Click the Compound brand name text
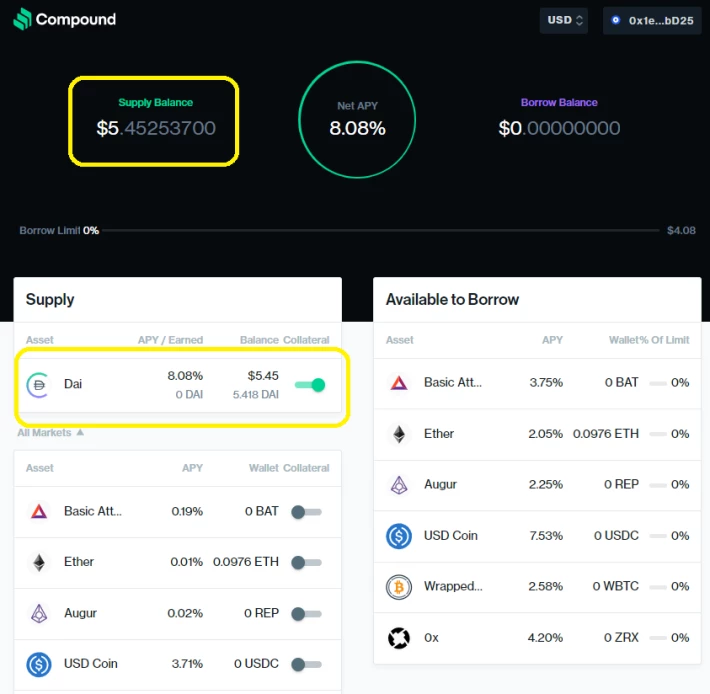710x694 pixels. tap(76, 19)
